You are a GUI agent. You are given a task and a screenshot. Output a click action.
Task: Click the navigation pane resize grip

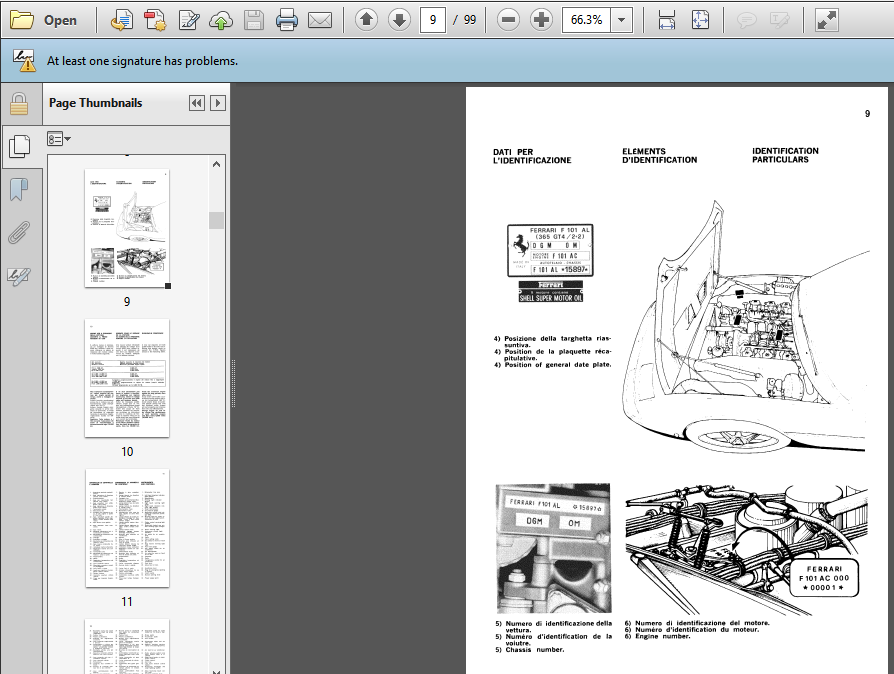[233, 383]
